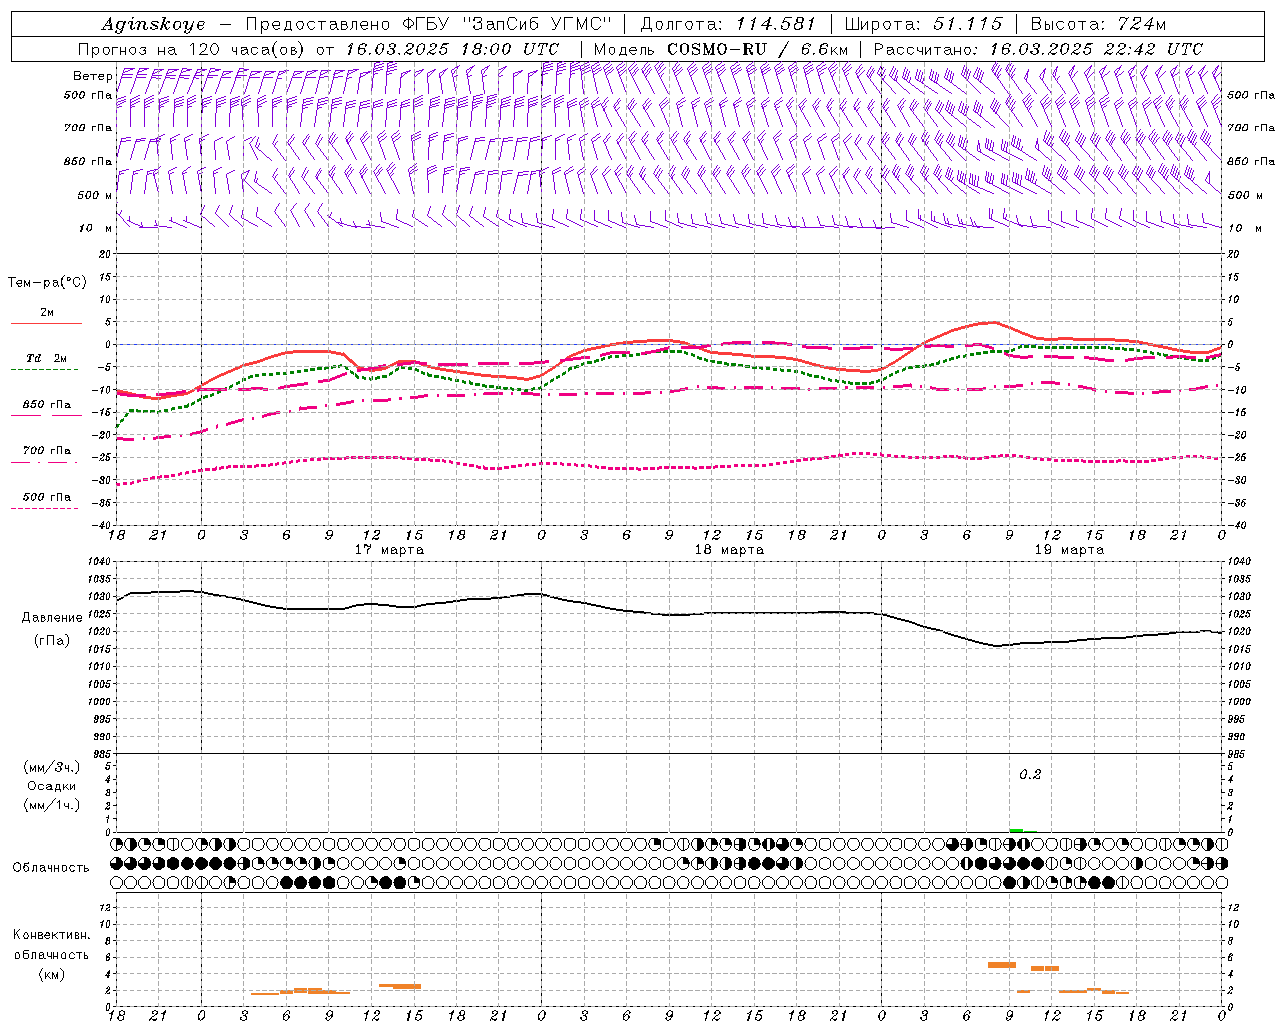Select the 850 гПа temperature legend entry
The height and width of the screenshot is (1024, 1280).
(x=46, y=405)
